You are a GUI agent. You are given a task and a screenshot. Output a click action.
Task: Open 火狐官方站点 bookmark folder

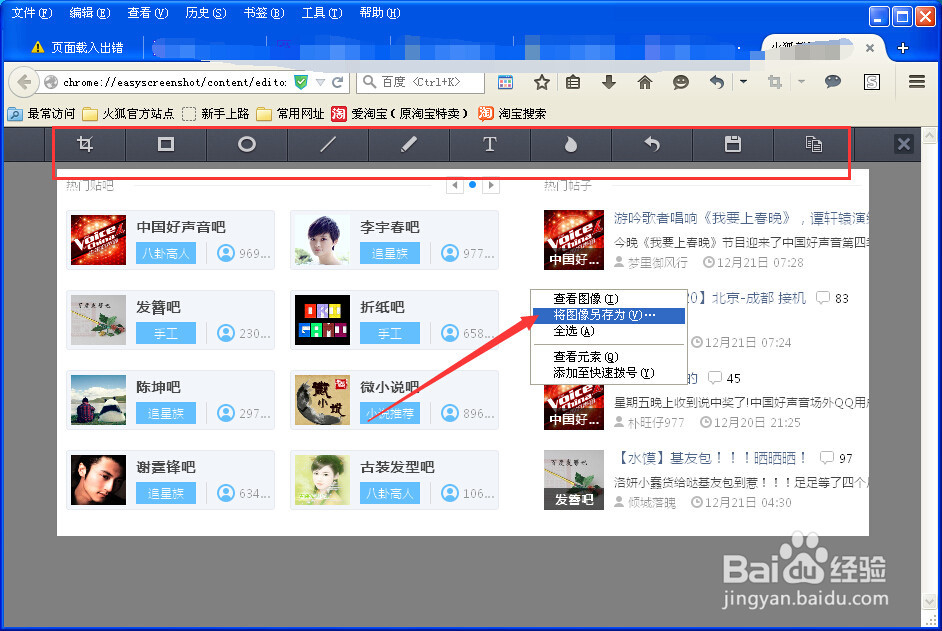[128, 114]
